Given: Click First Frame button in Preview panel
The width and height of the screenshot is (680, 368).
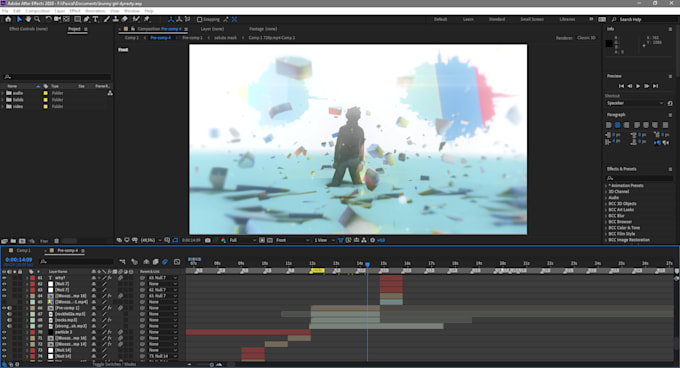Looking at the screenshot, I should 621,86.
